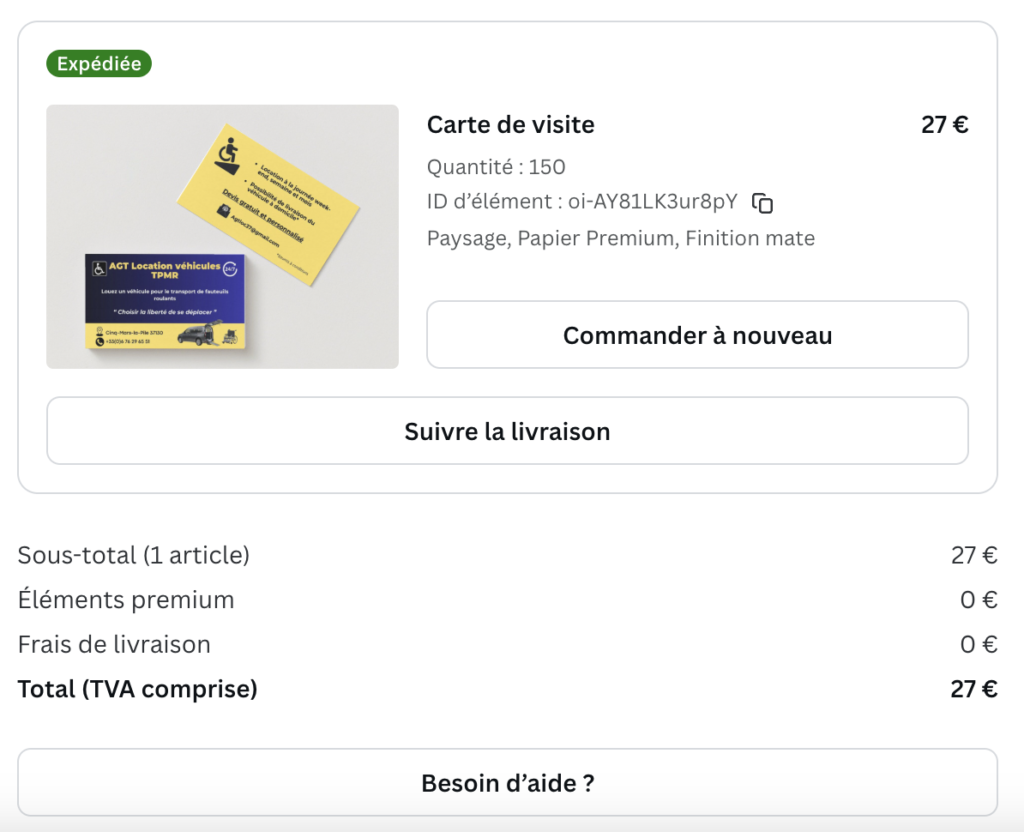Select the ID d'élément oi-AY81LK3ur8pY text
This screenshot has width=1024, height=832.
pos(583,202)
